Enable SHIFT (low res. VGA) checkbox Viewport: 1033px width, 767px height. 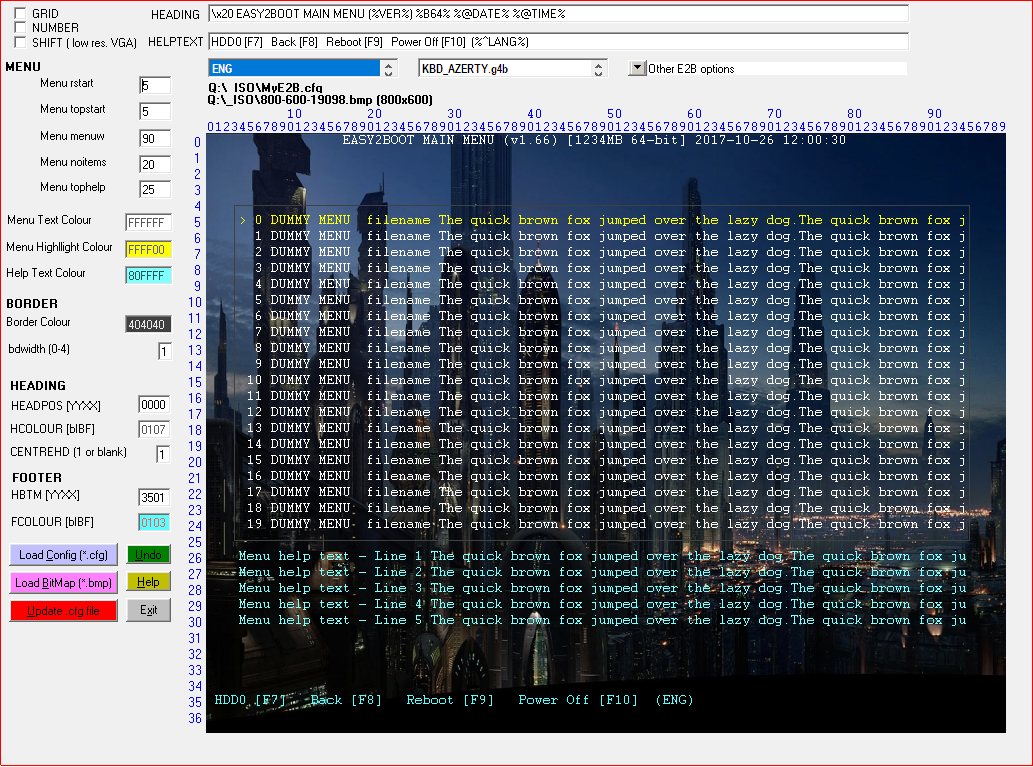coord(20,42)
